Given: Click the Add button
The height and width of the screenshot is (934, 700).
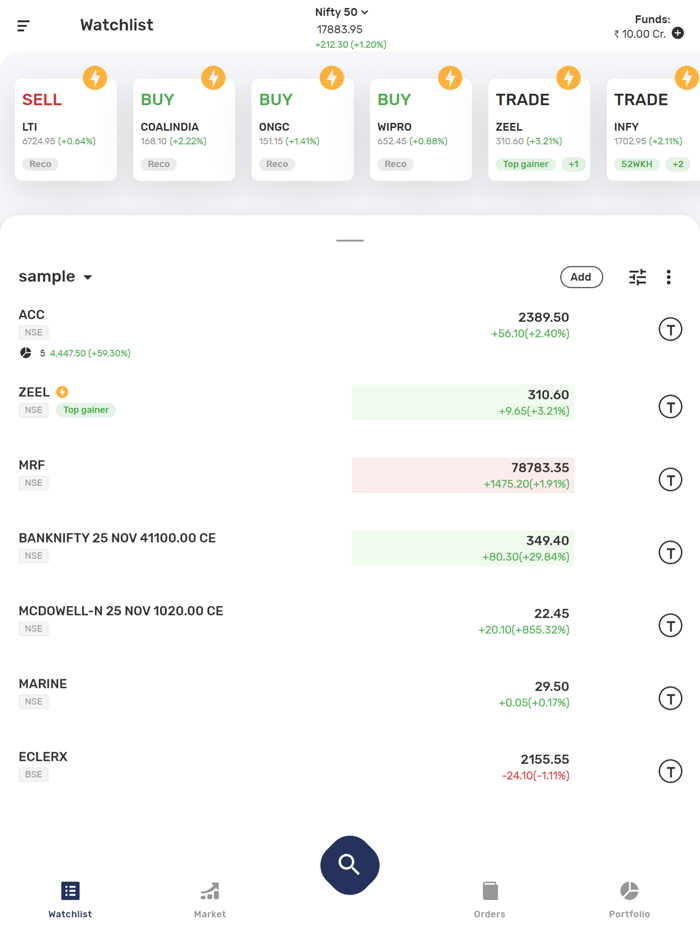Looking at the screenshot, I should coord(581,277).
